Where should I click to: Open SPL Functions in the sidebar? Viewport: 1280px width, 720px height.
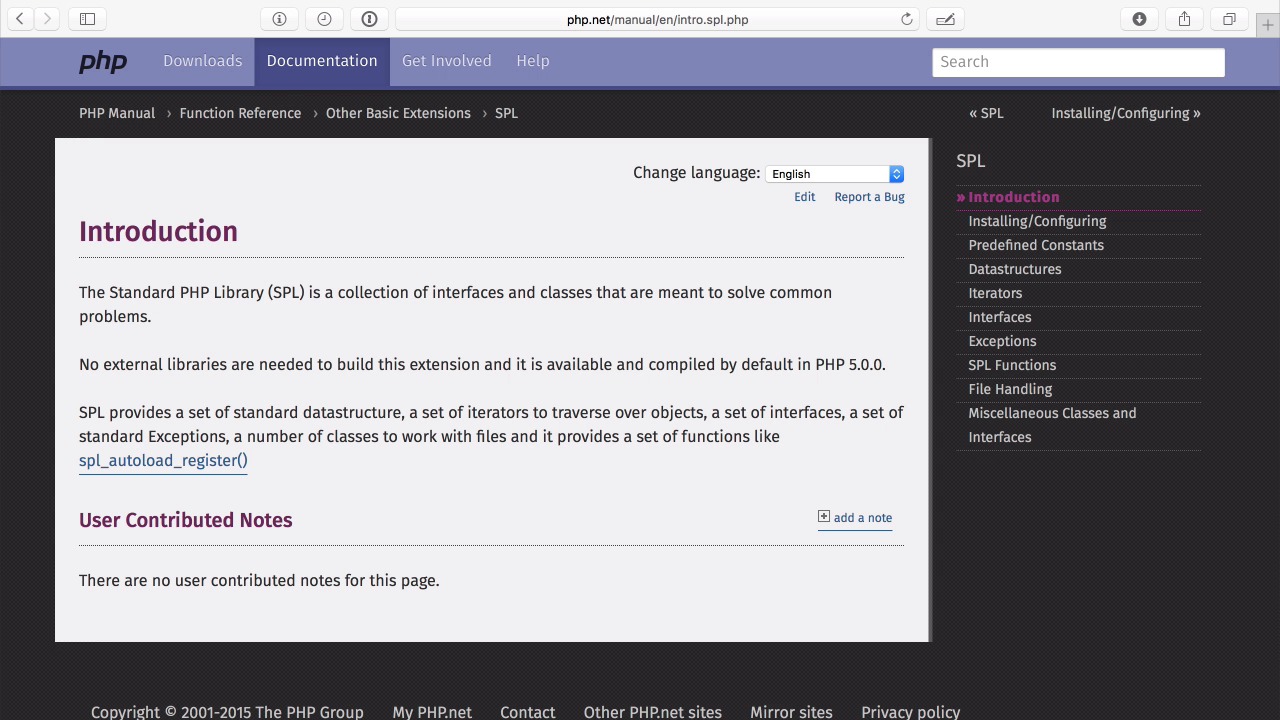point(1012,365)
